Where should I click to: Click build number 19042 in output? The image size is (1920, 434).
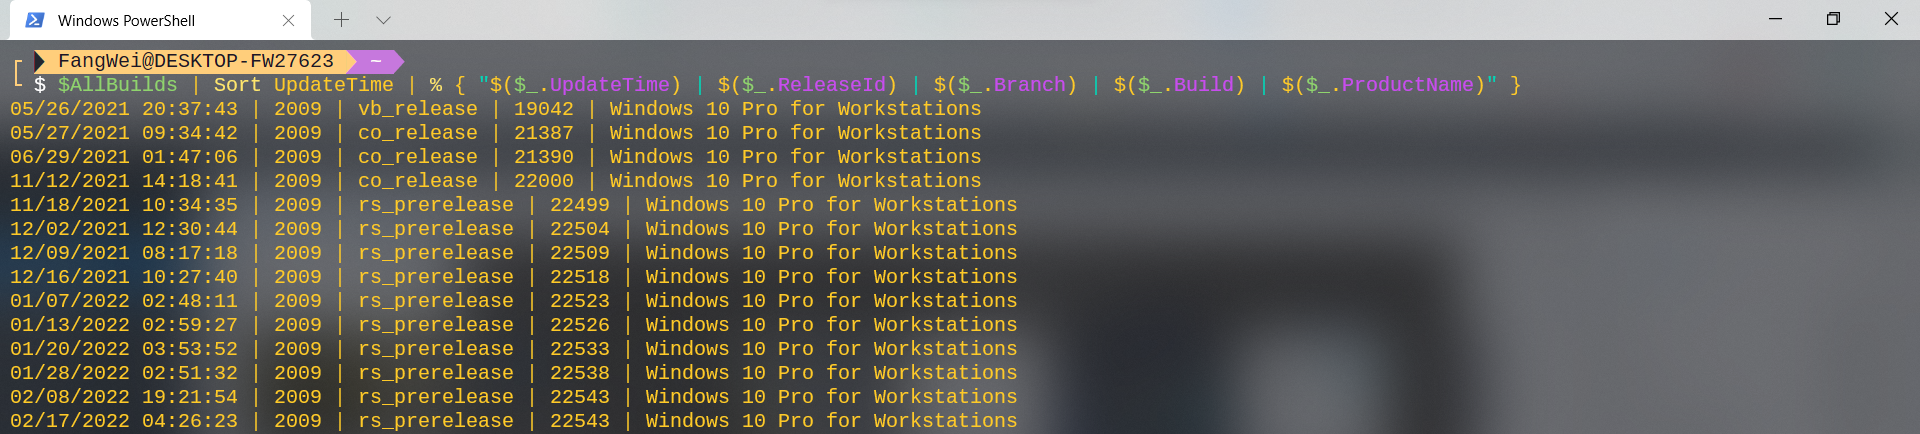tap(544, 109)
